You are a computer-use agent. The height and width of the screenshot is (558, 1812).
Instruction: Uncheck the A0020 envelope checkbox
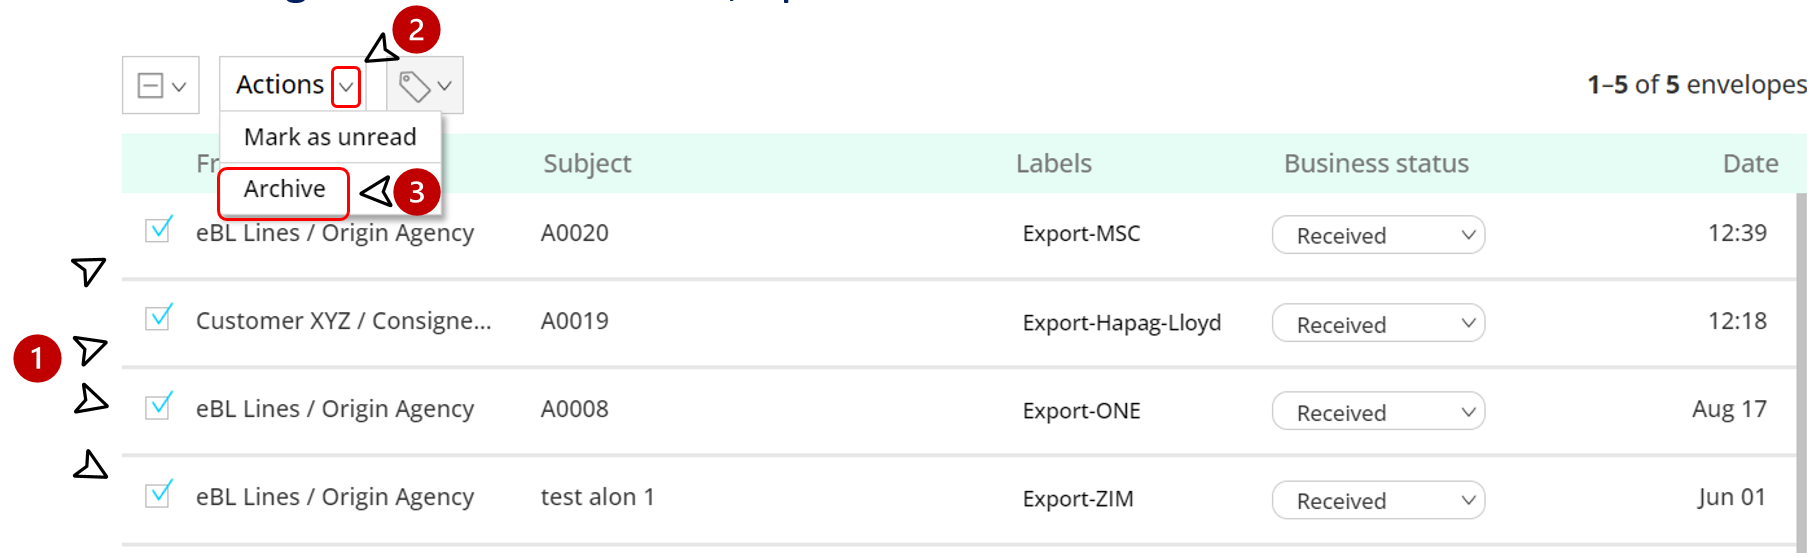coord(158,230)
